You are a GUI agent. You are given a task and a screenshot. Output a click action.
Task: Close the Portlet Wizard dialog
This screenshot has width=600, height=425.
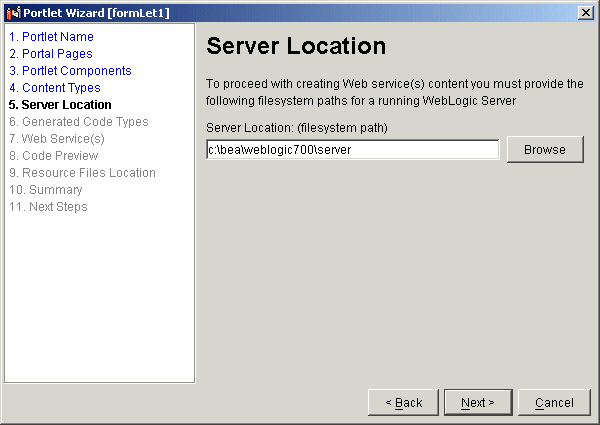pyautogui.click(x=585, y=13)
